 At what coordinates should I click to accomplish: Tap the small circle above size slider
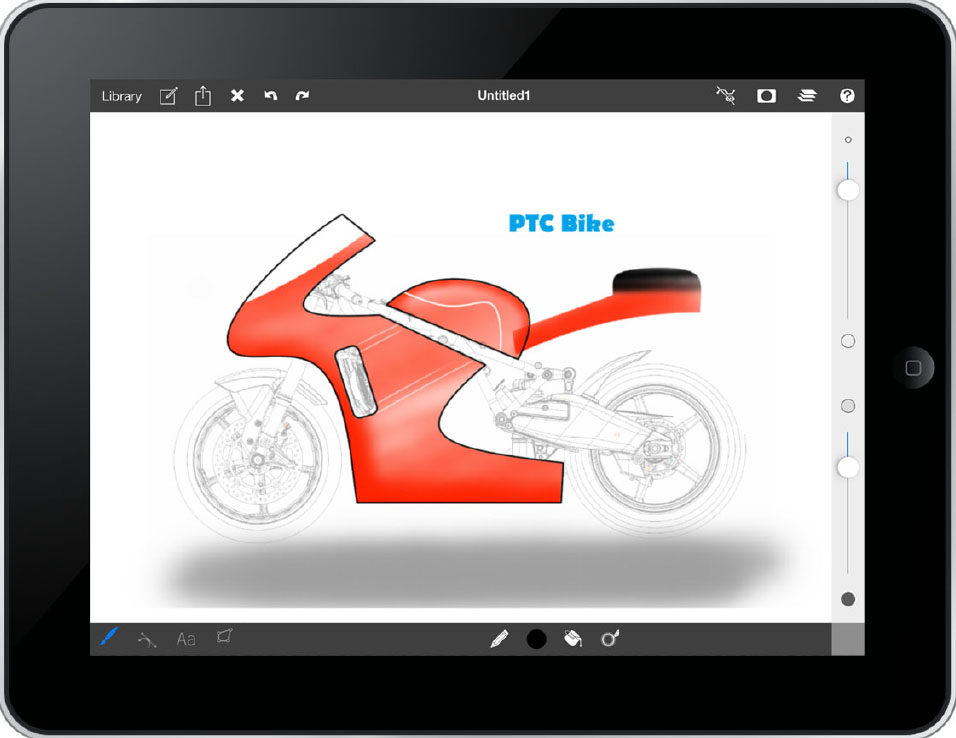(x=848, y=140)
